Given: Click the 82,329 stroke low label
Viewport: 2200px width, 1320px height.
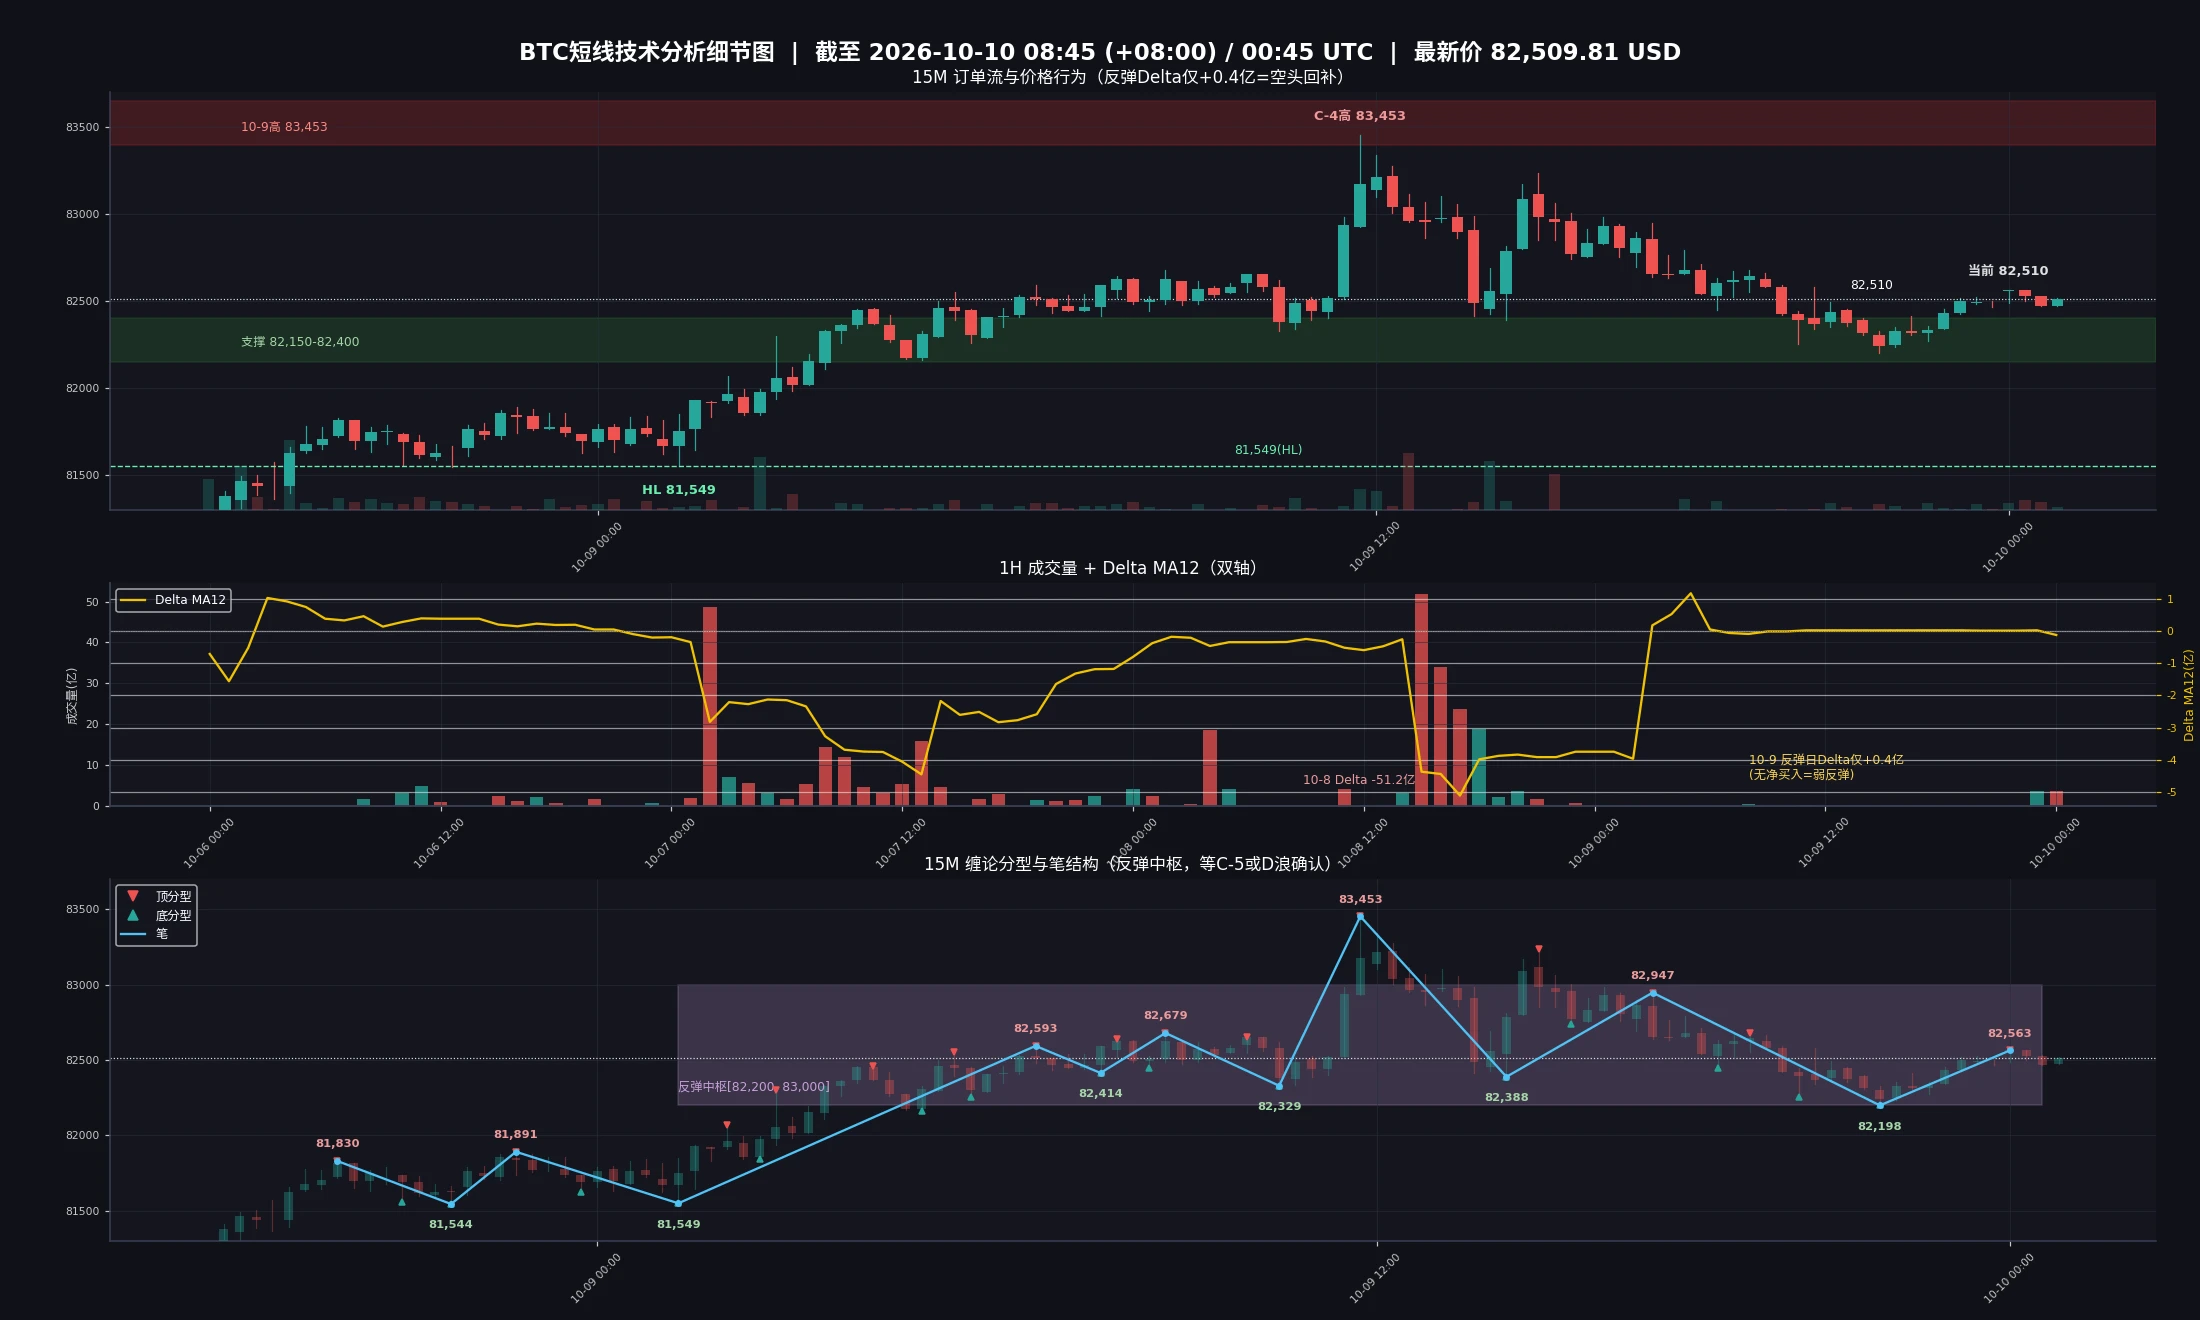Looking at the screenshot, I should point(1279,1107).
